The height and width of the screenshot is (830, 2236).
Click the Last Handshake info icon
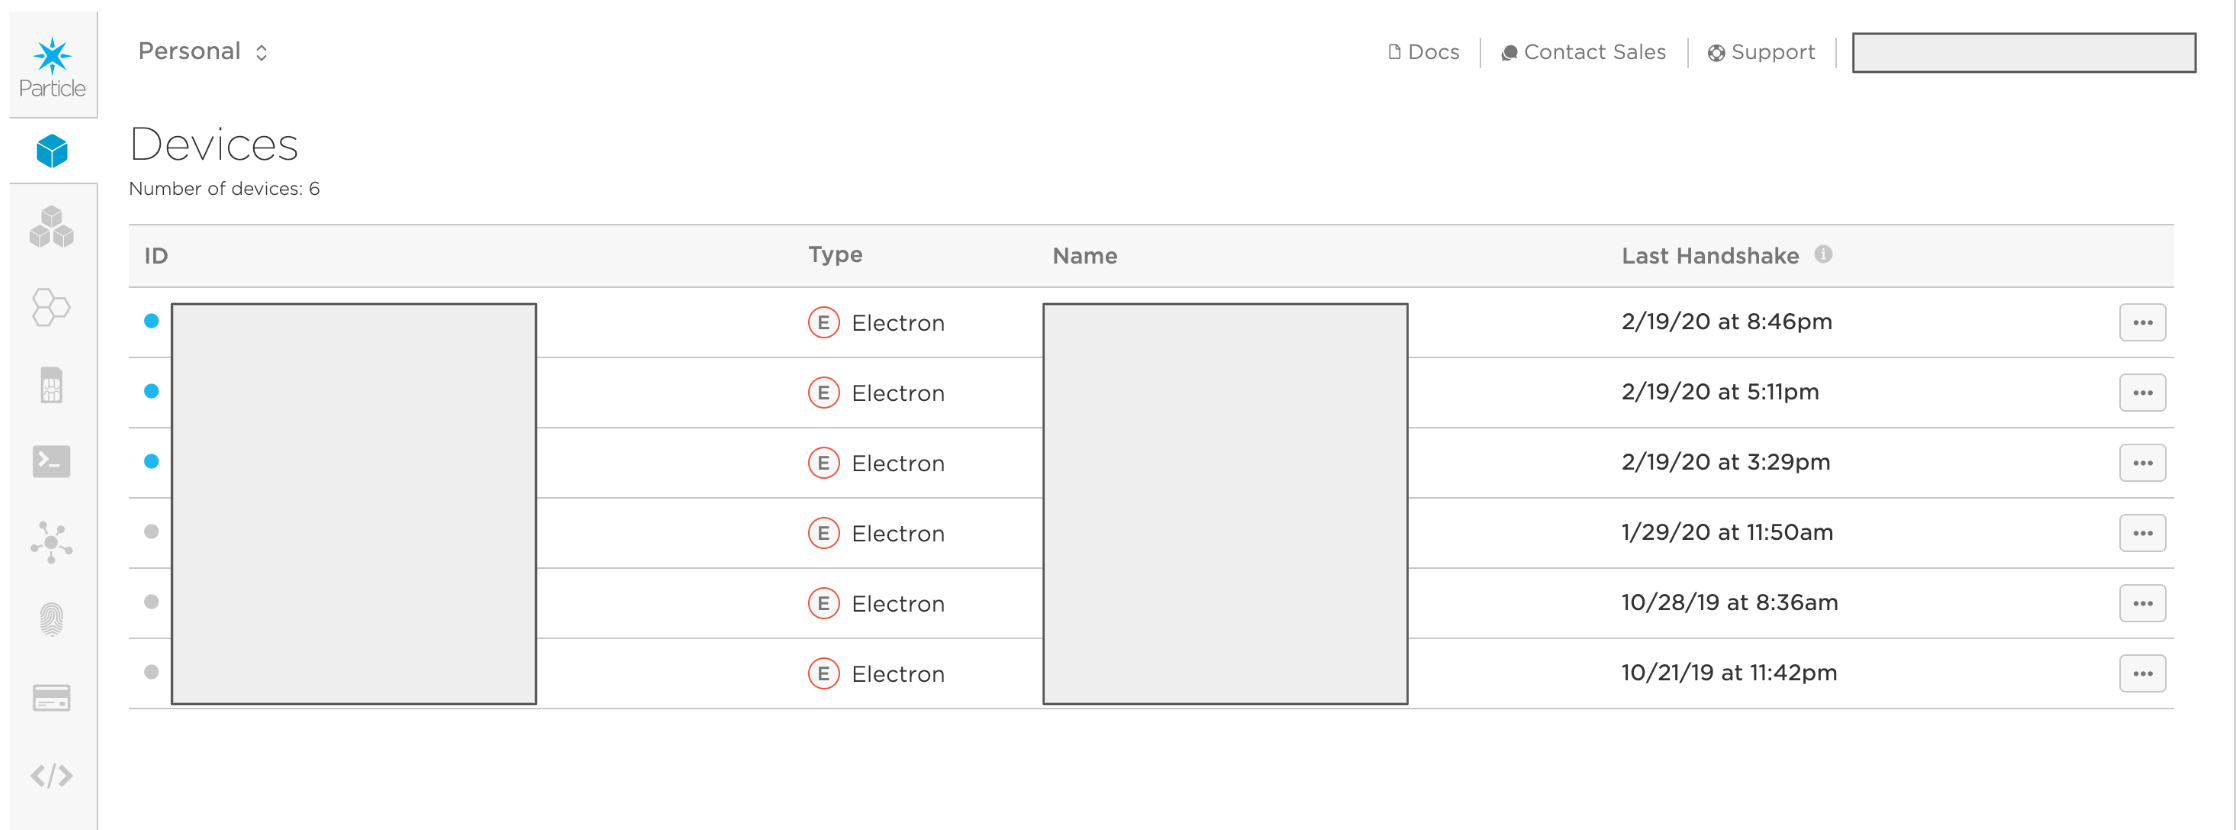click(x=1824, y=254)
